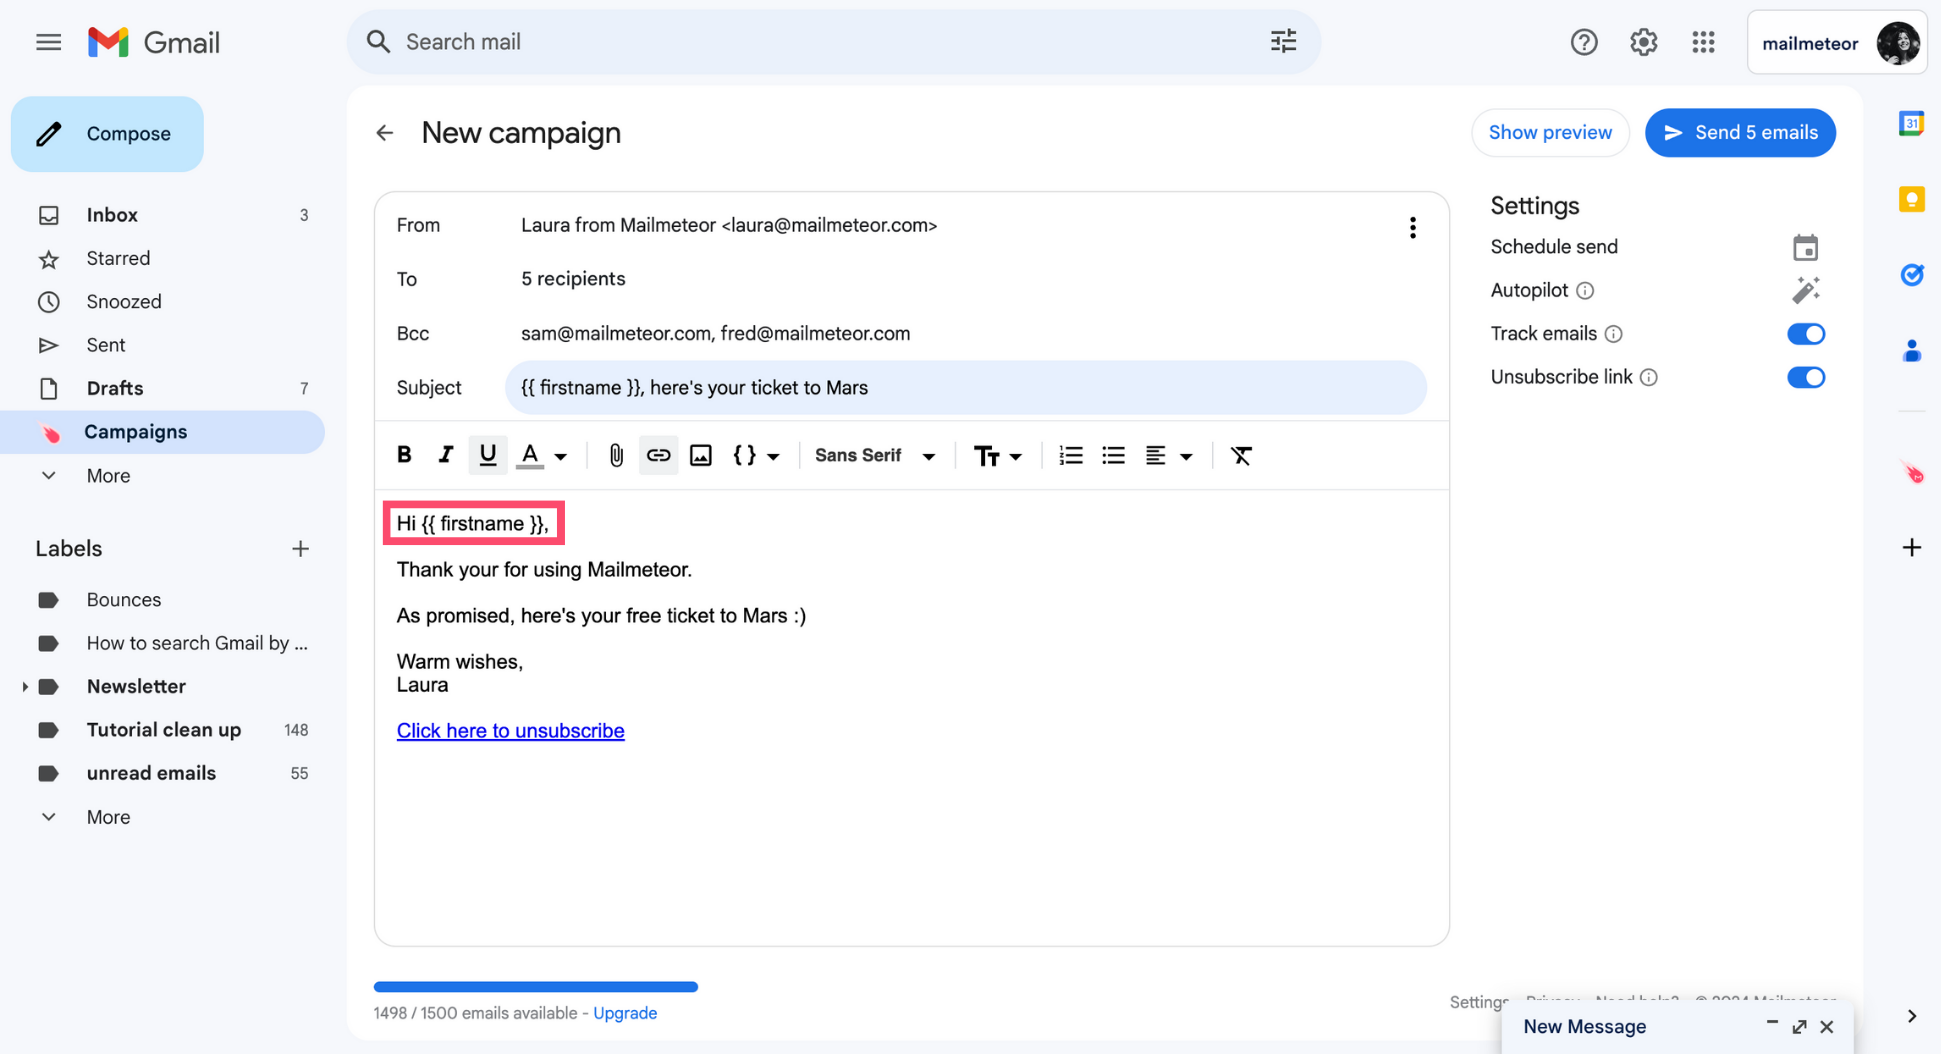
Task: Go back using the arrow beside New campaign
Action: tap(385, 133)
